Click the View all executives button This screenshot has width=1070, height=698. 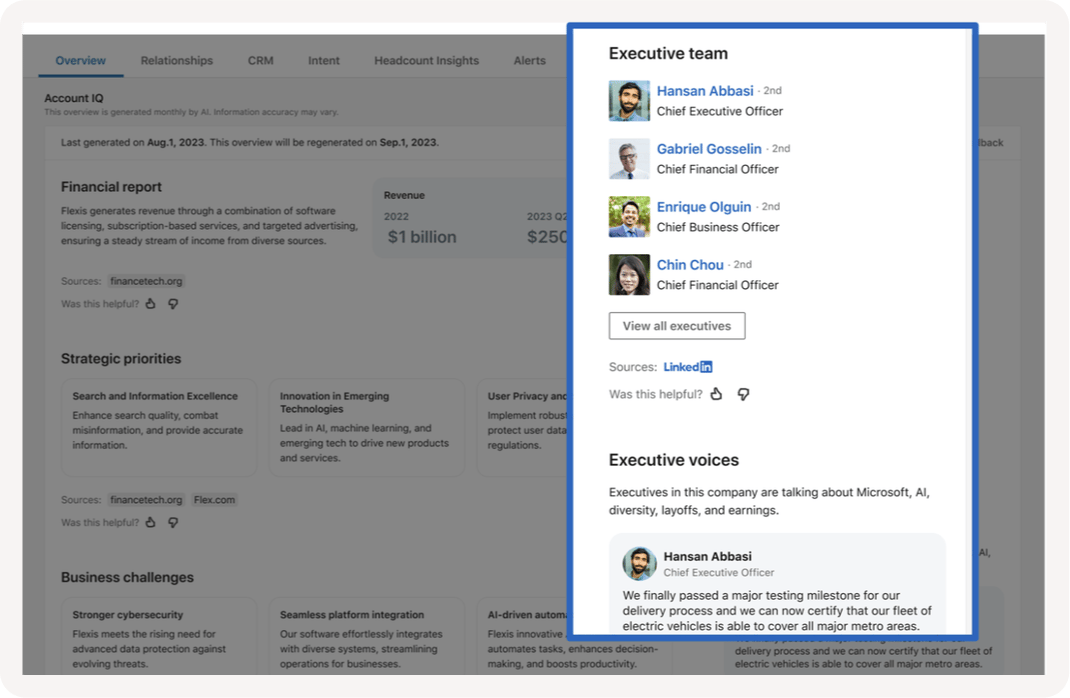point(677,326)
